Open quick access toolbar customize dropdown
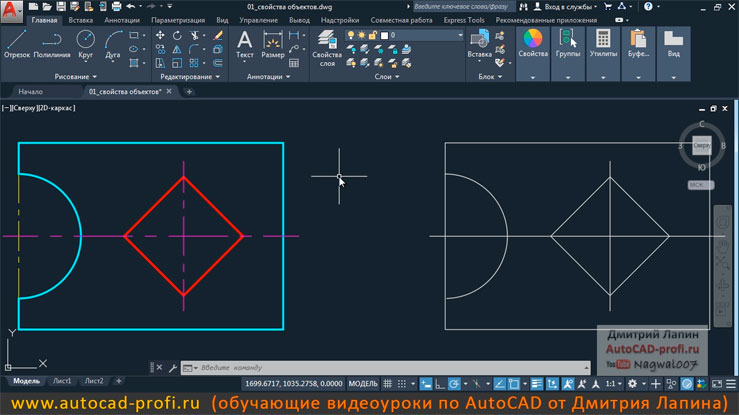739x415 pixels. 170,7
